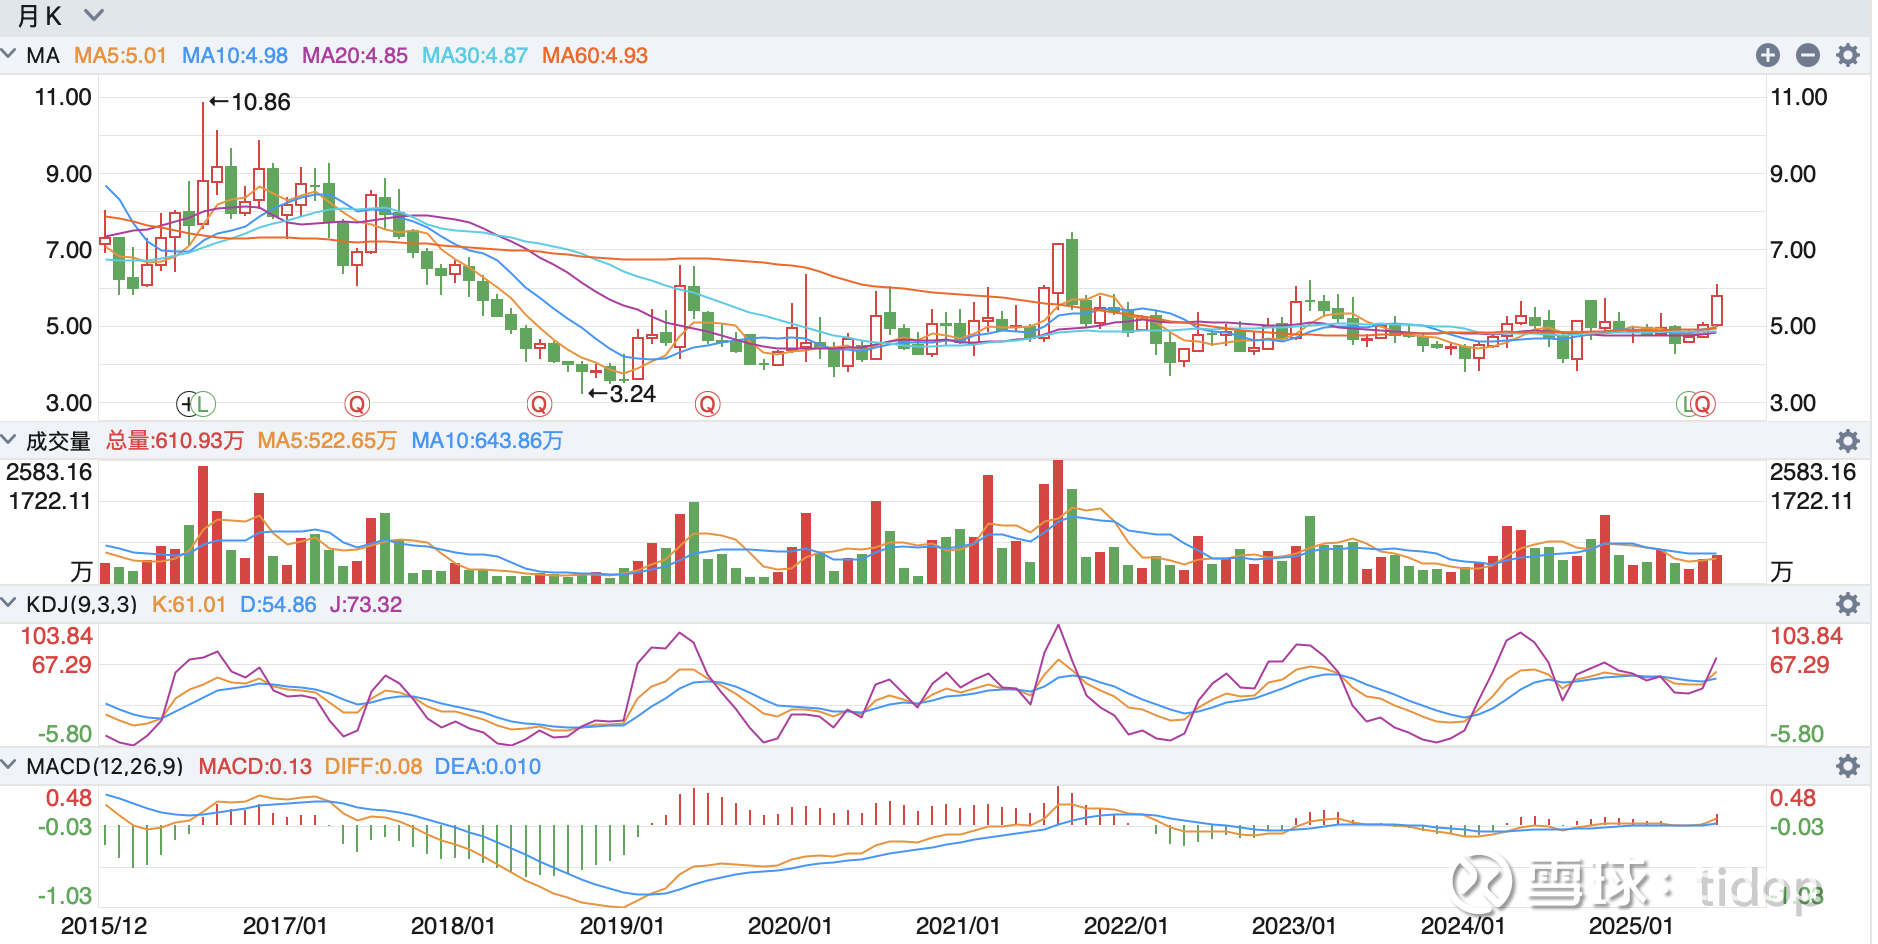Click the MA5:5.01 legend value
This screenshot has width=1878, height=944.
click(x=120, y=55)
